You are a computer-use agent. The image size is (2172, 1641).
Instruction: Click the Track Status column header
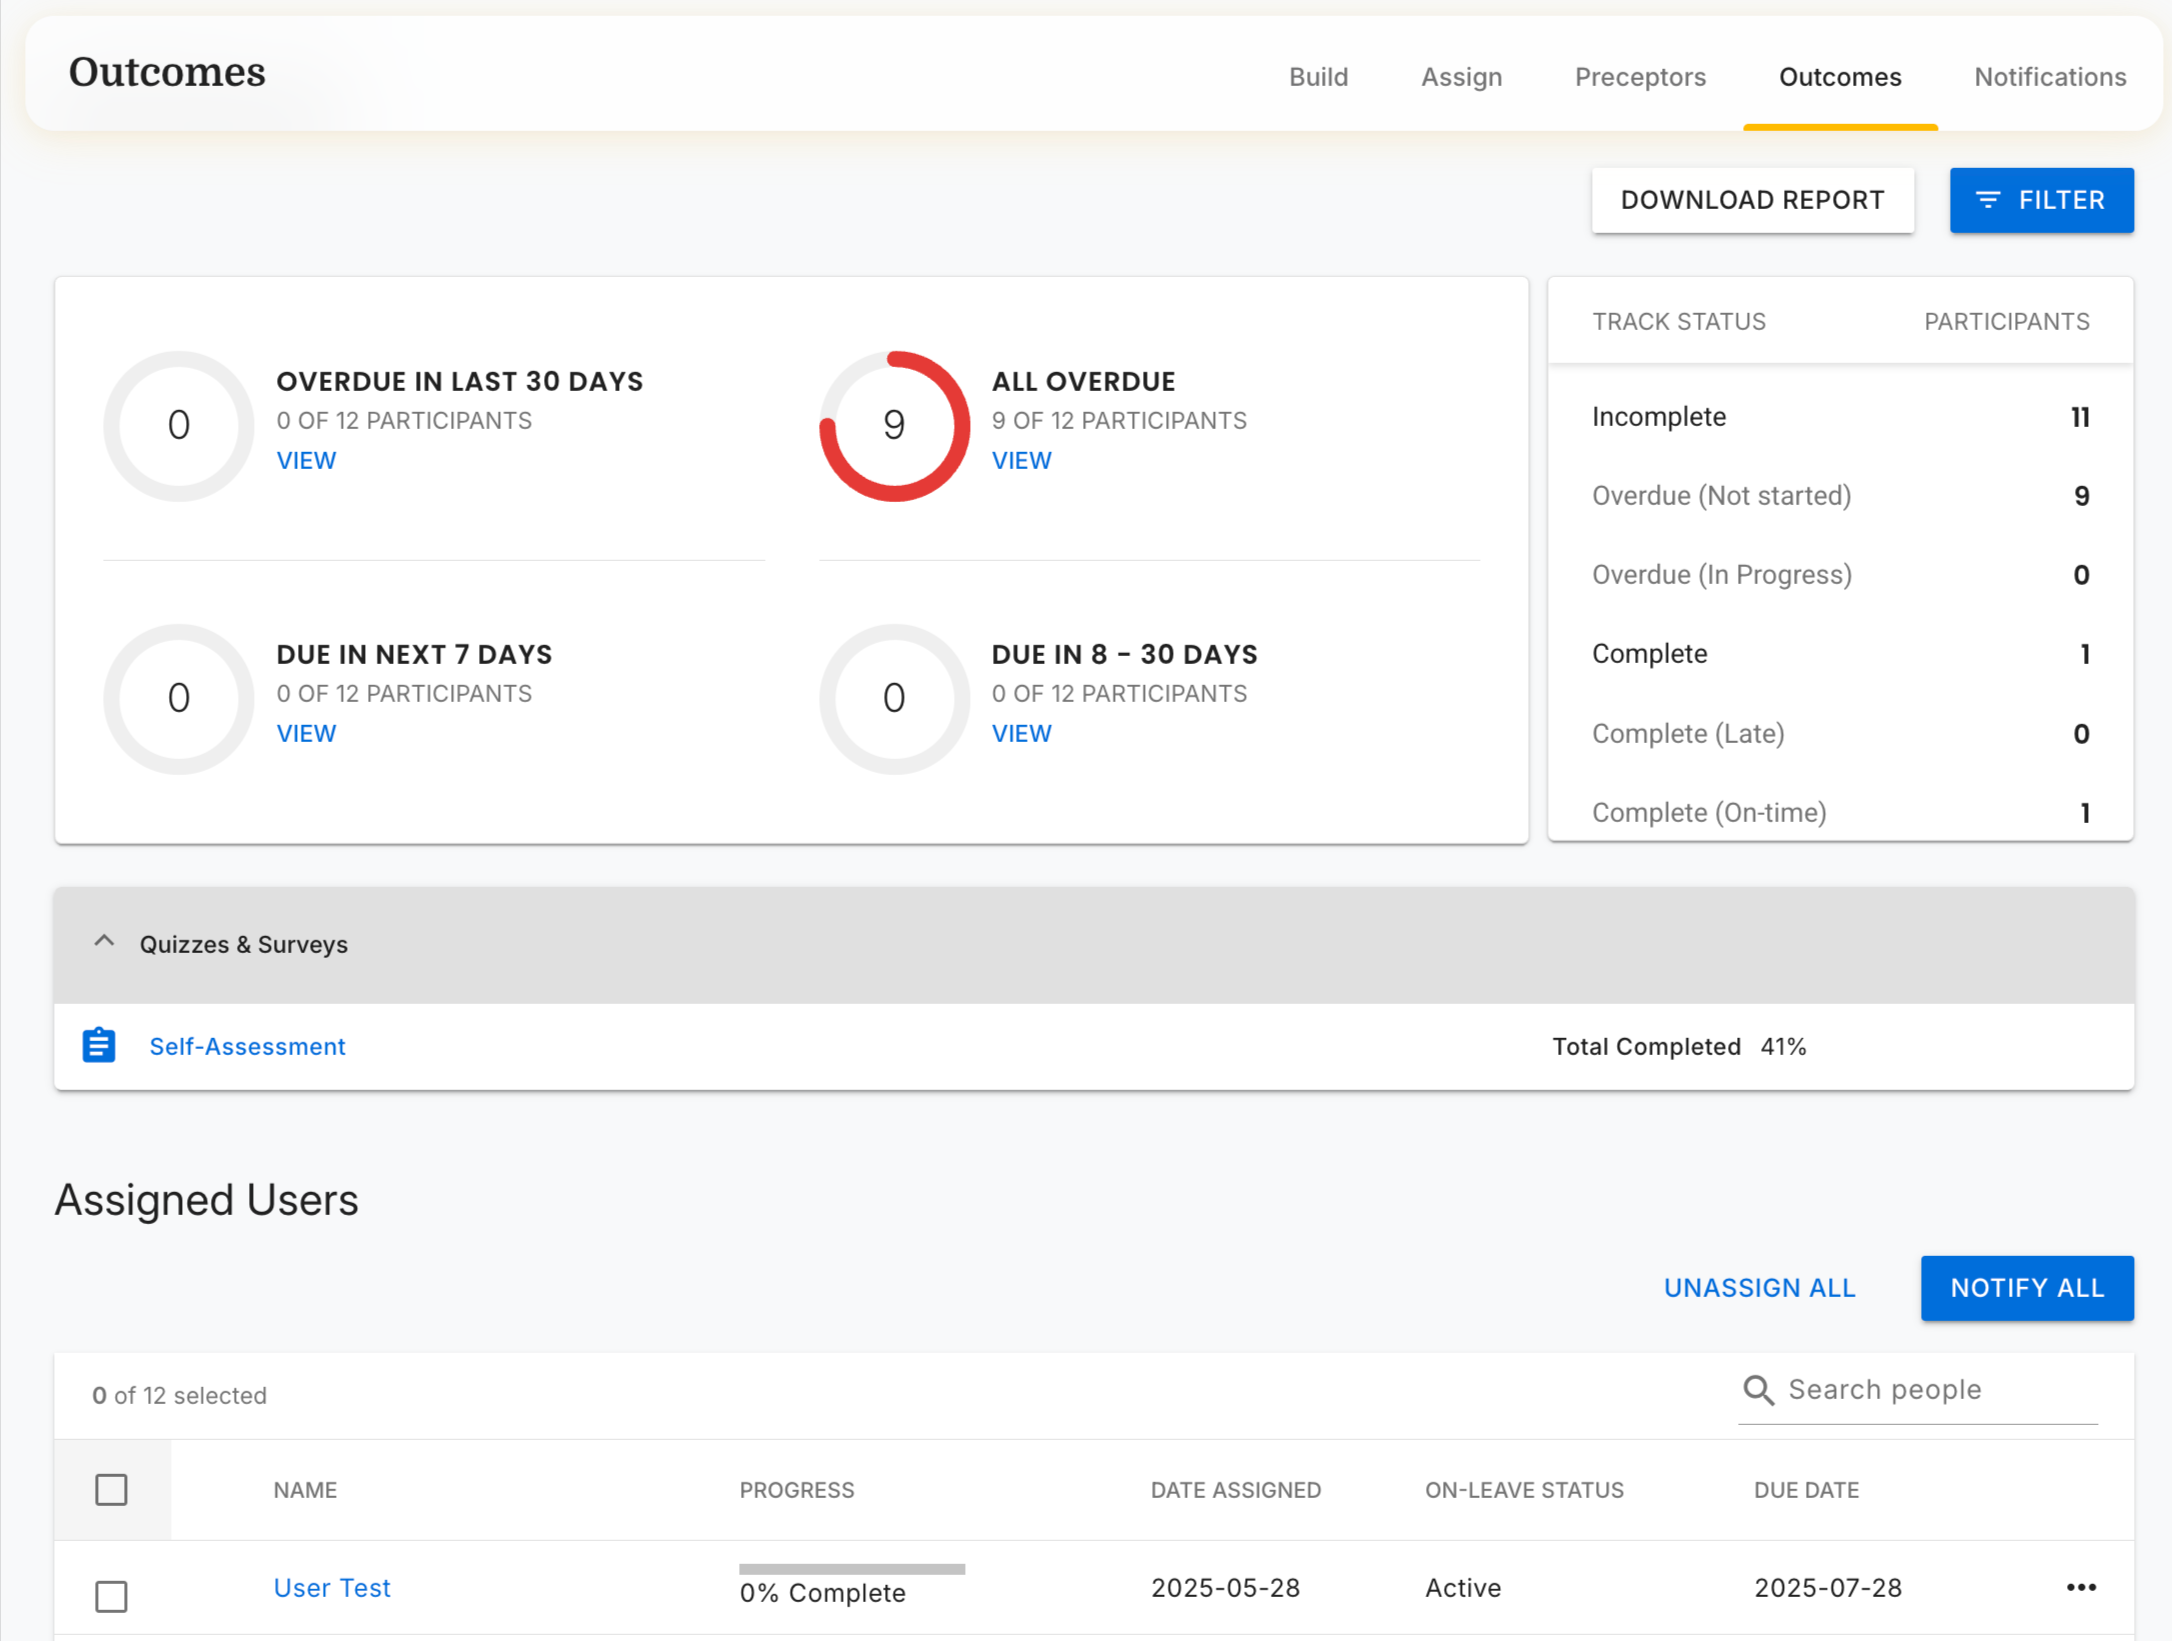coord(1678,321)
